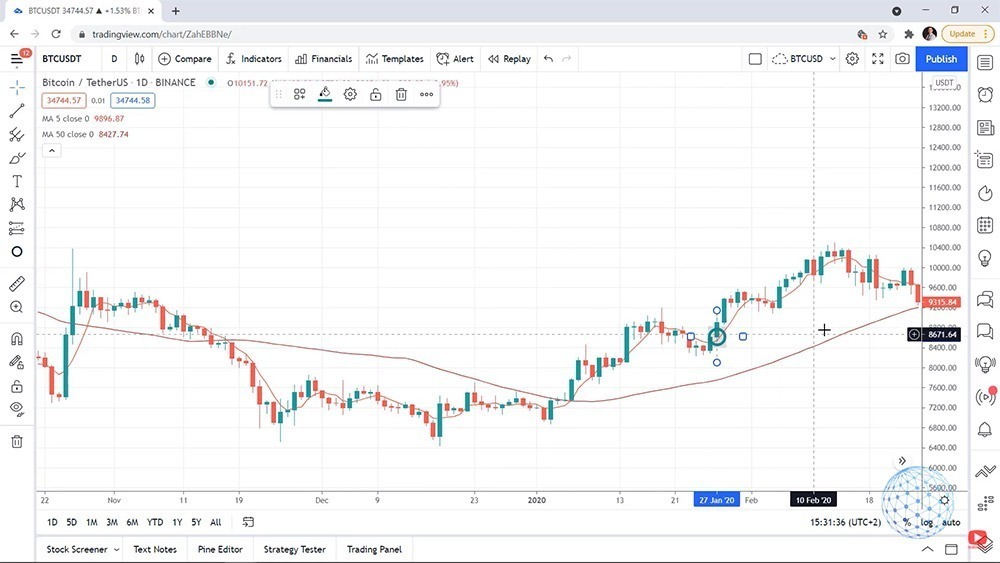Expand the Stock Screener dropdown arrow
The width and height of the screenshot is (1000, 563).
click(117, 549)
